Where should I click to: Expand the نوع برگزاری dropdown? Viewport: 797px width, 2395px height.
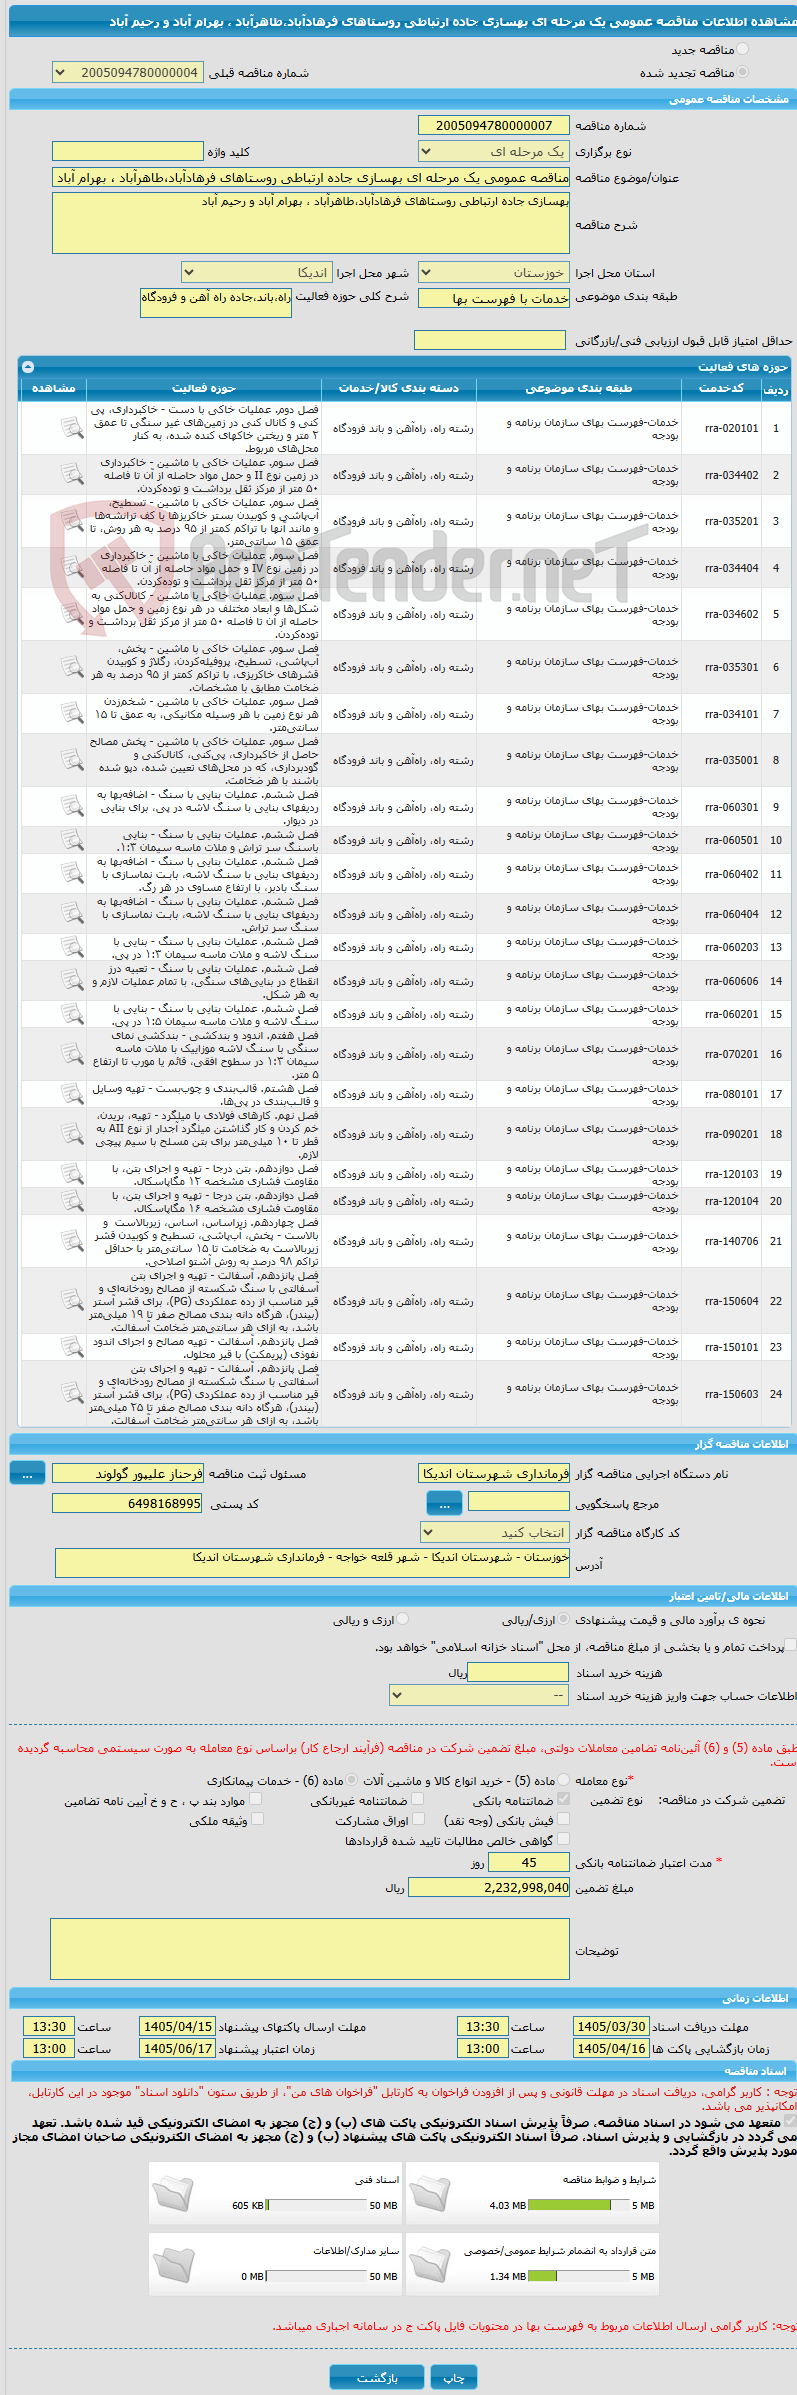(494, 152)
